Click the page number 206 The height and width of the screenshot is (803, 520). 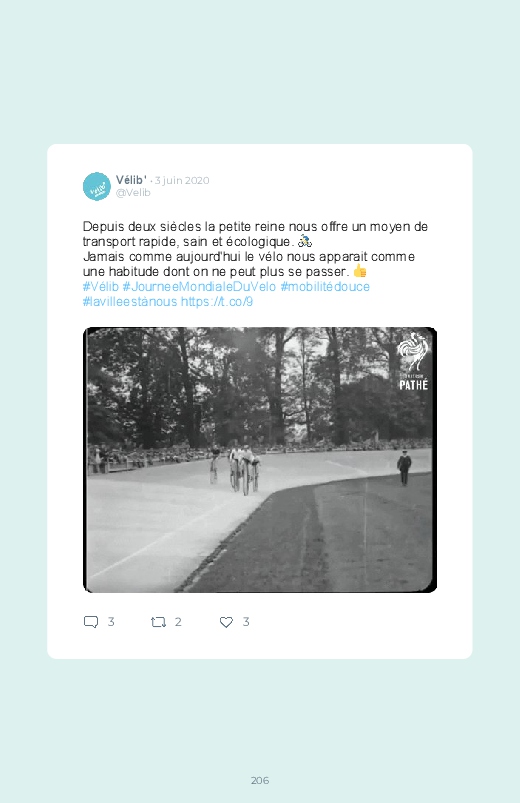click(x=260, y=780)
